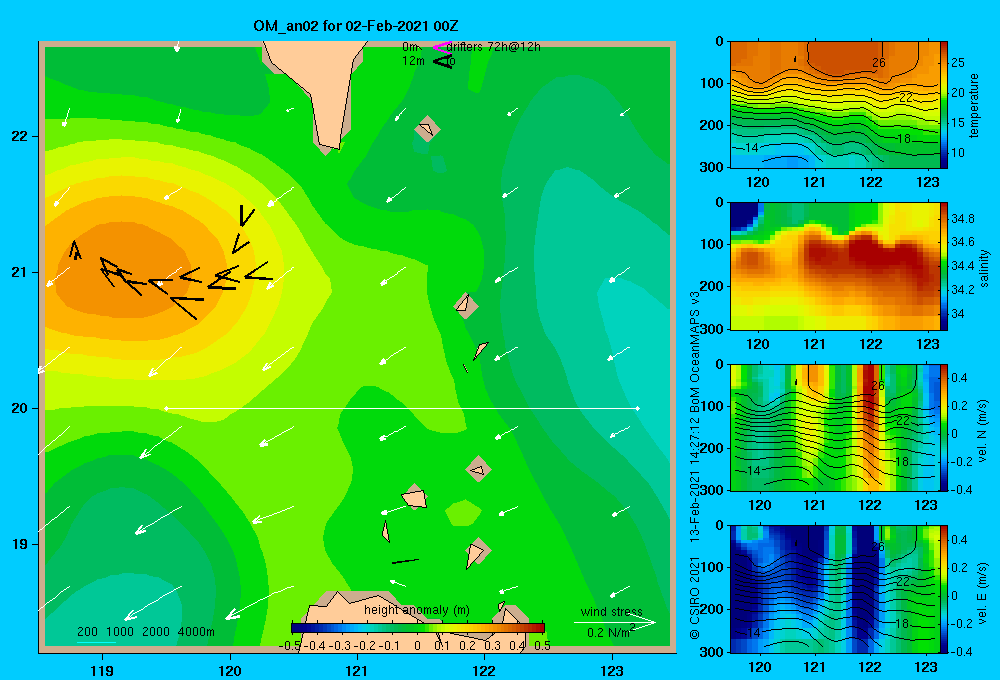Click the 'vel. N (m/s)' label
The image size is (1000, 680).
(982, 431)
